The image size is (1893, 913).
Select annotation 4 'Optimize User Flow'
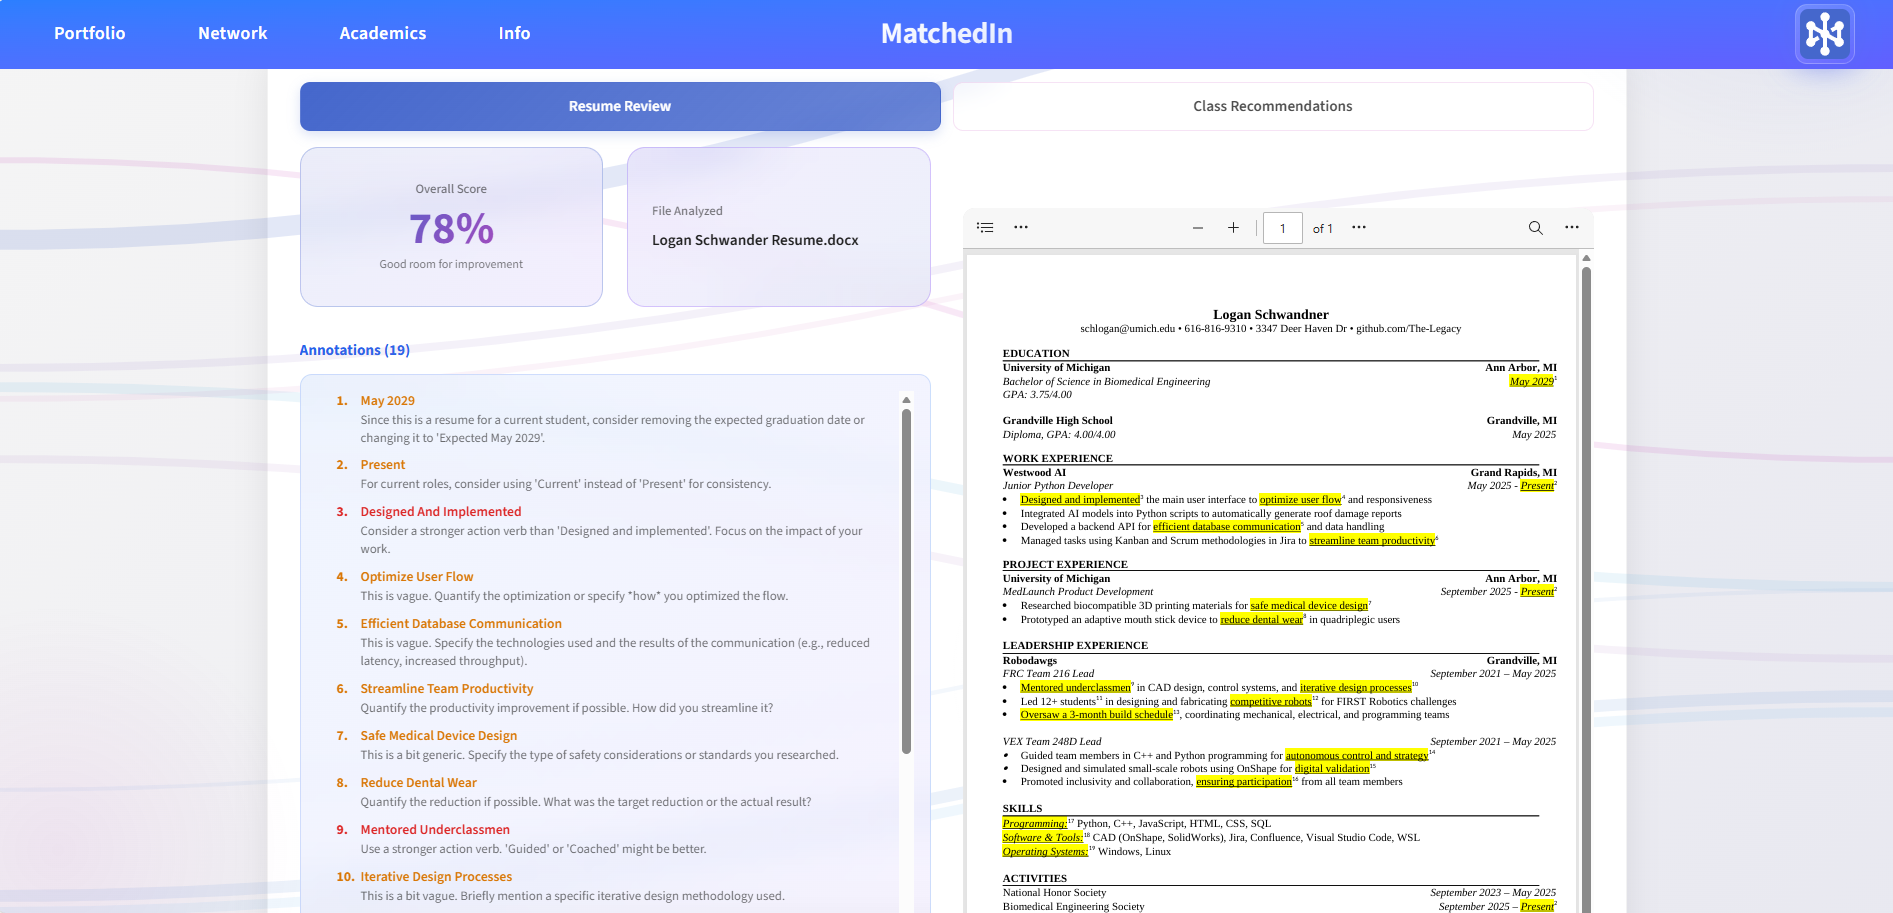416,577
